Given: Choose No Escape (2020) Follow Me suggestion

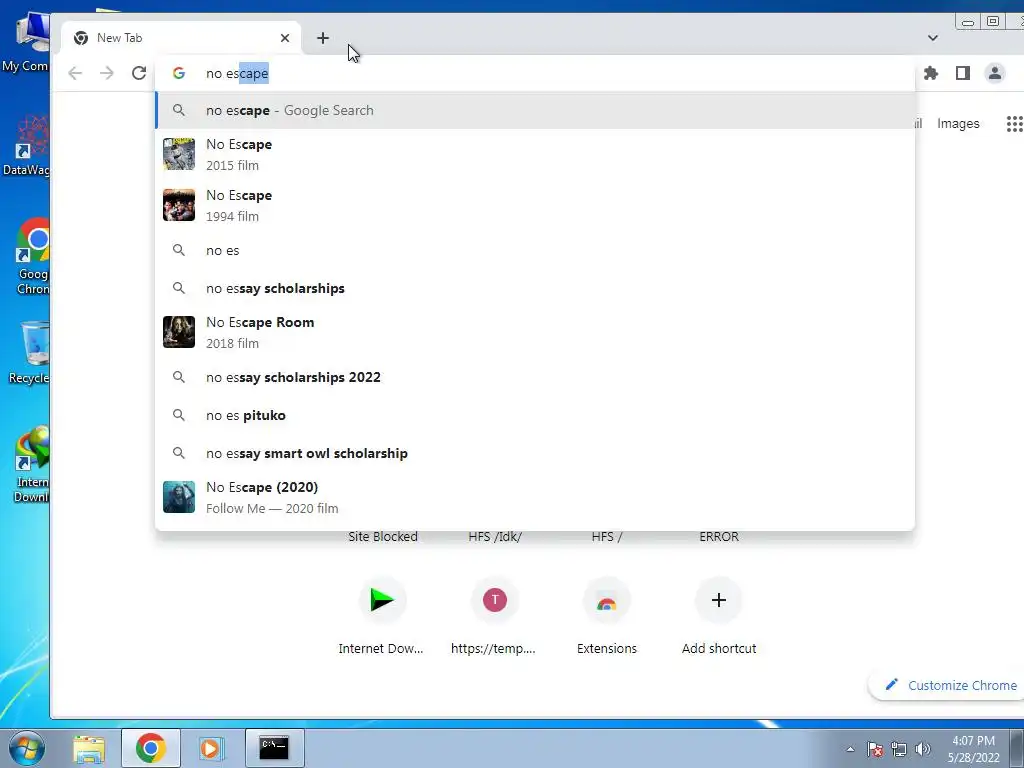Looking at the screenshot, I should tap(535, 497).
